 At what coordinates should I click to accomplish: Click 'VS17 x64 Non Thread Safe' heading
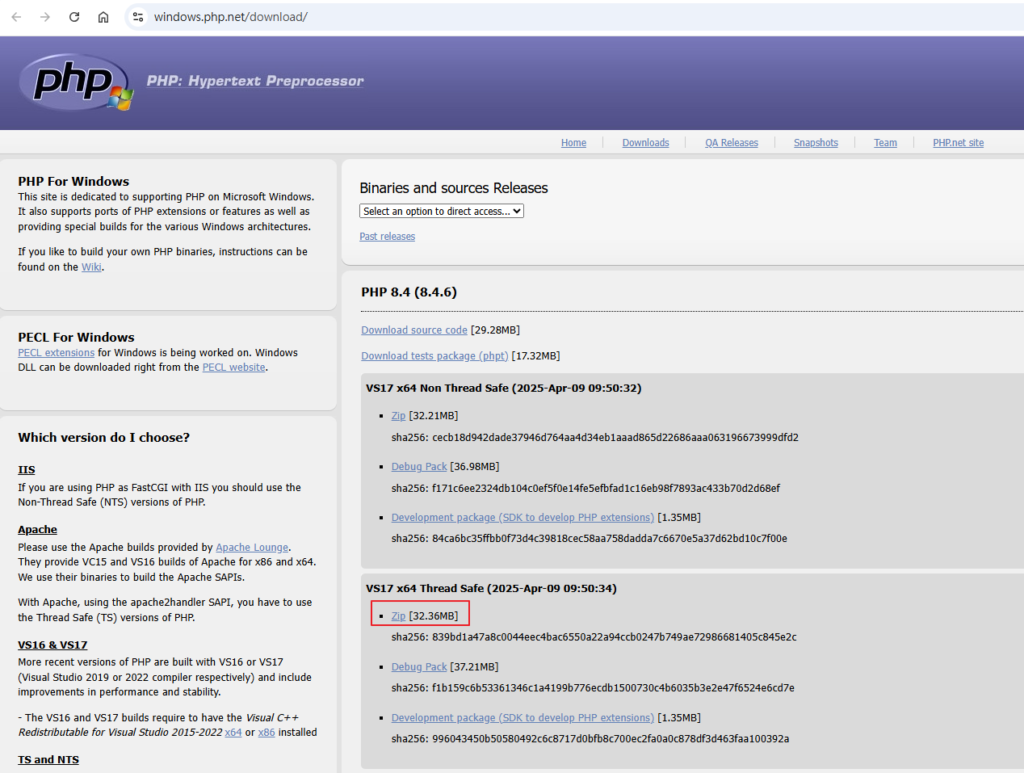[x=504, y=388]
